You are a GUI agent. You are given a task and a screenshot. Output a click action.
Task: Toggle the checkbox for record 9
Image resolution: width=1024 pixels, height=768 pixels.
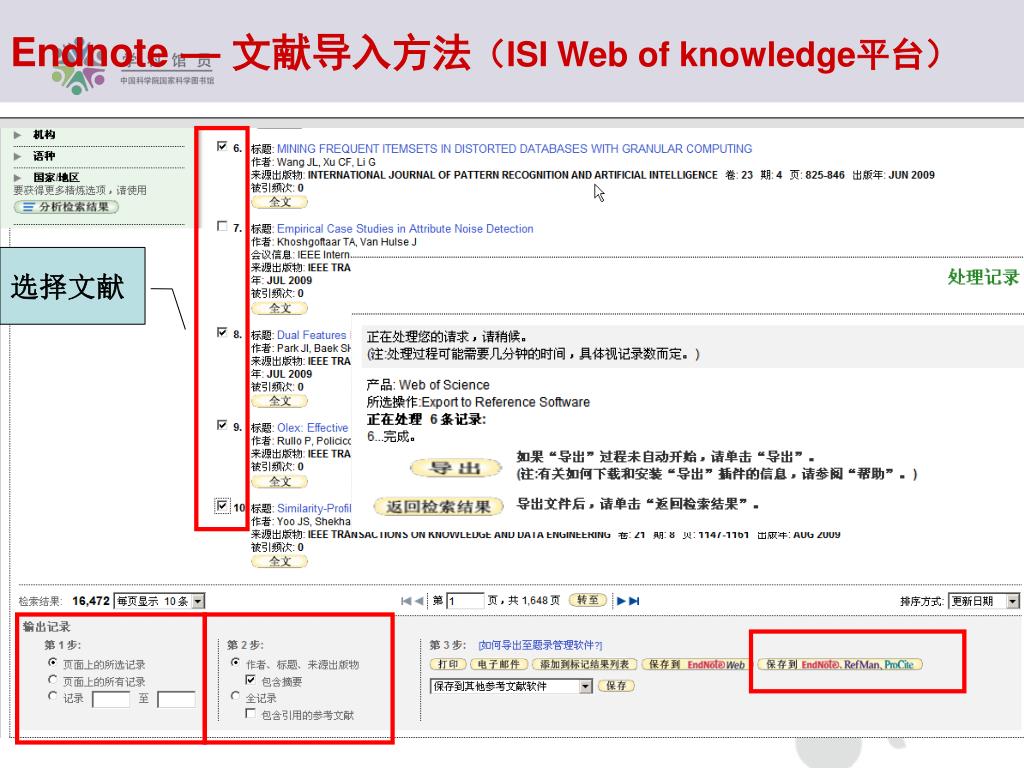click(x=222, y=425)
